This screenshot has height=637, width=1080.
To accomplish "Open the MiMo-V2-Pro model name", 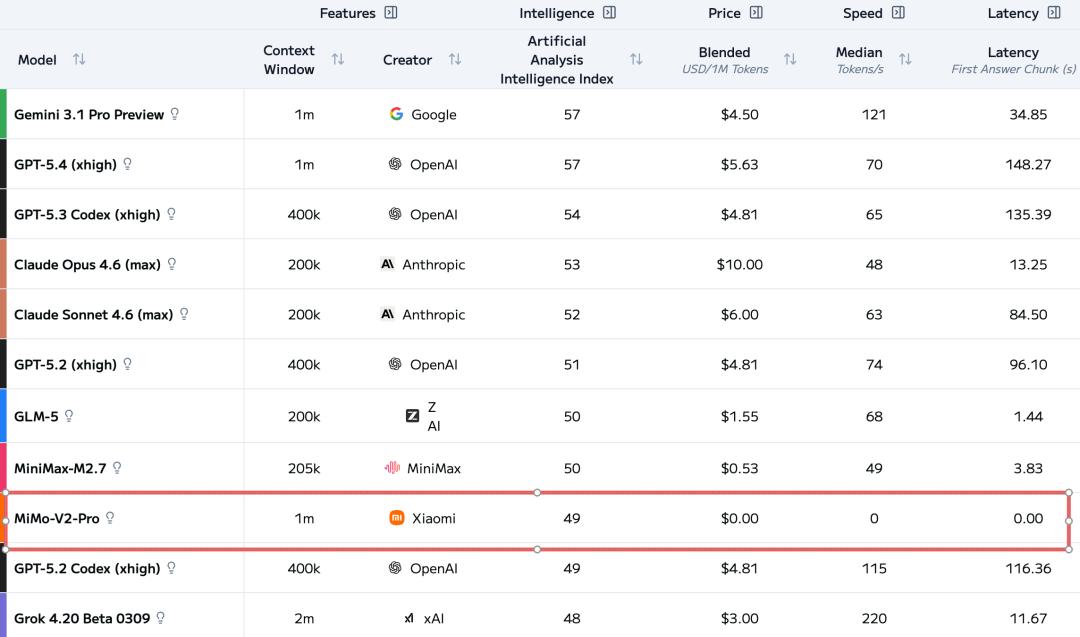I will coord(57,518).
